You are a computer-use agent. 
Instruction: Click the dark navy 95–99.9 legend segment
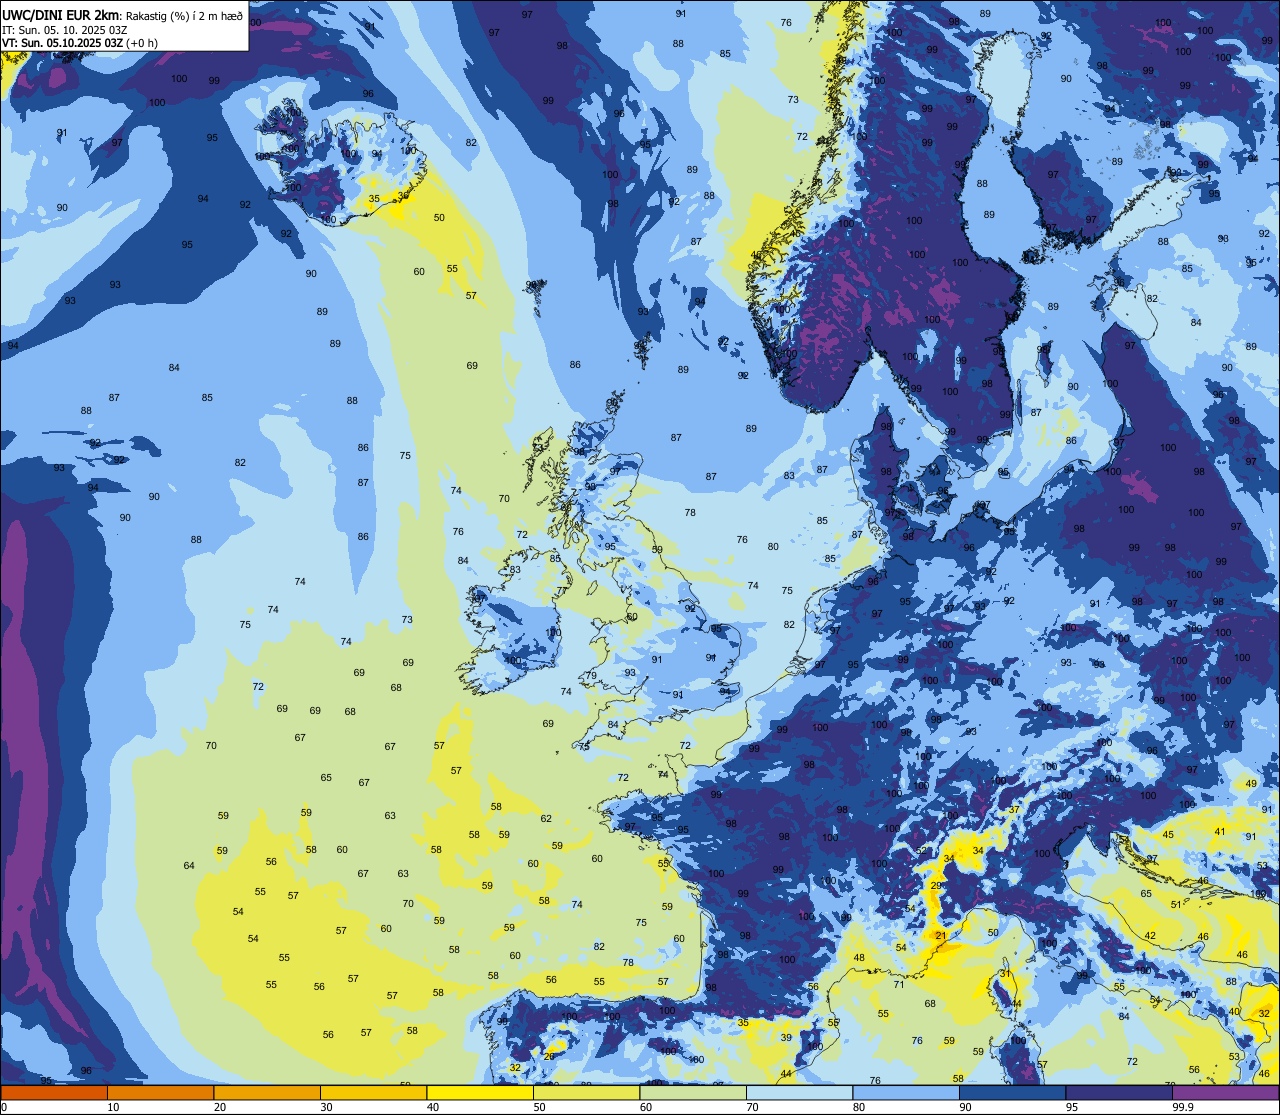coord(1119,1092)
